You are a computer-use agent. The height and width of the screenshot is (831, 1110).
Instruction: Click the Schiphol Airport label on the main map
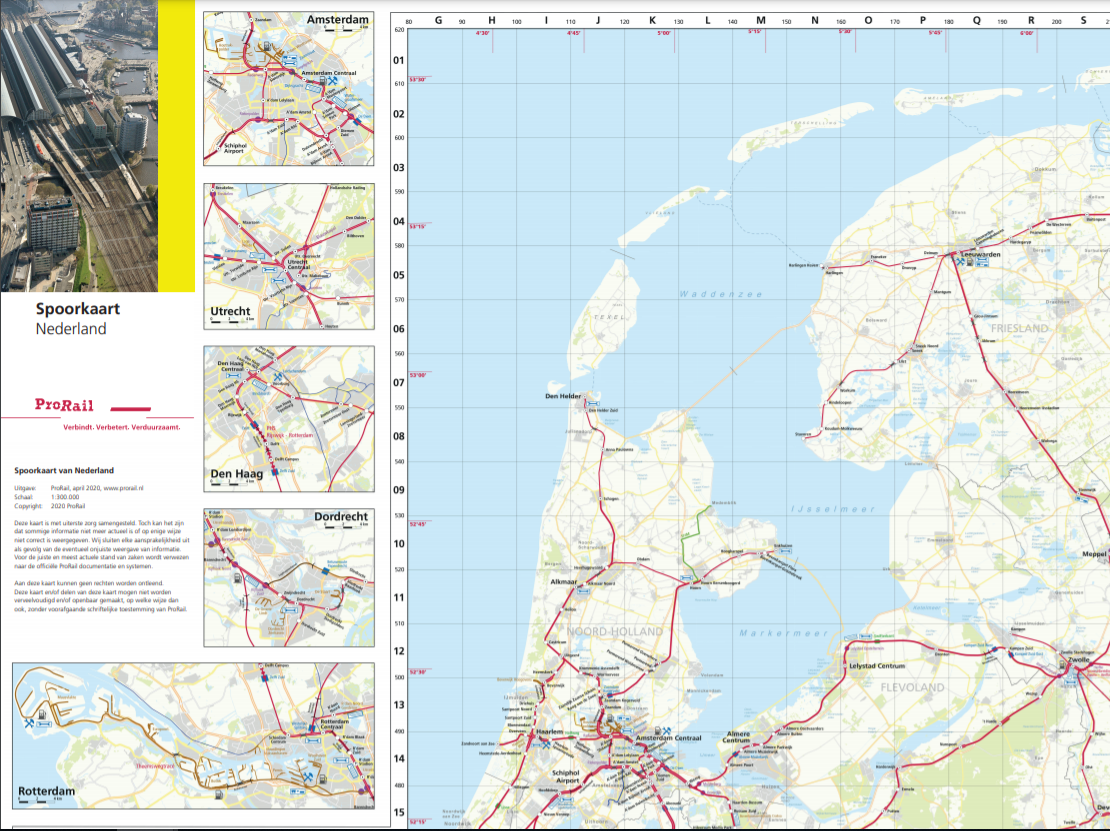click(x=566, y=777)
